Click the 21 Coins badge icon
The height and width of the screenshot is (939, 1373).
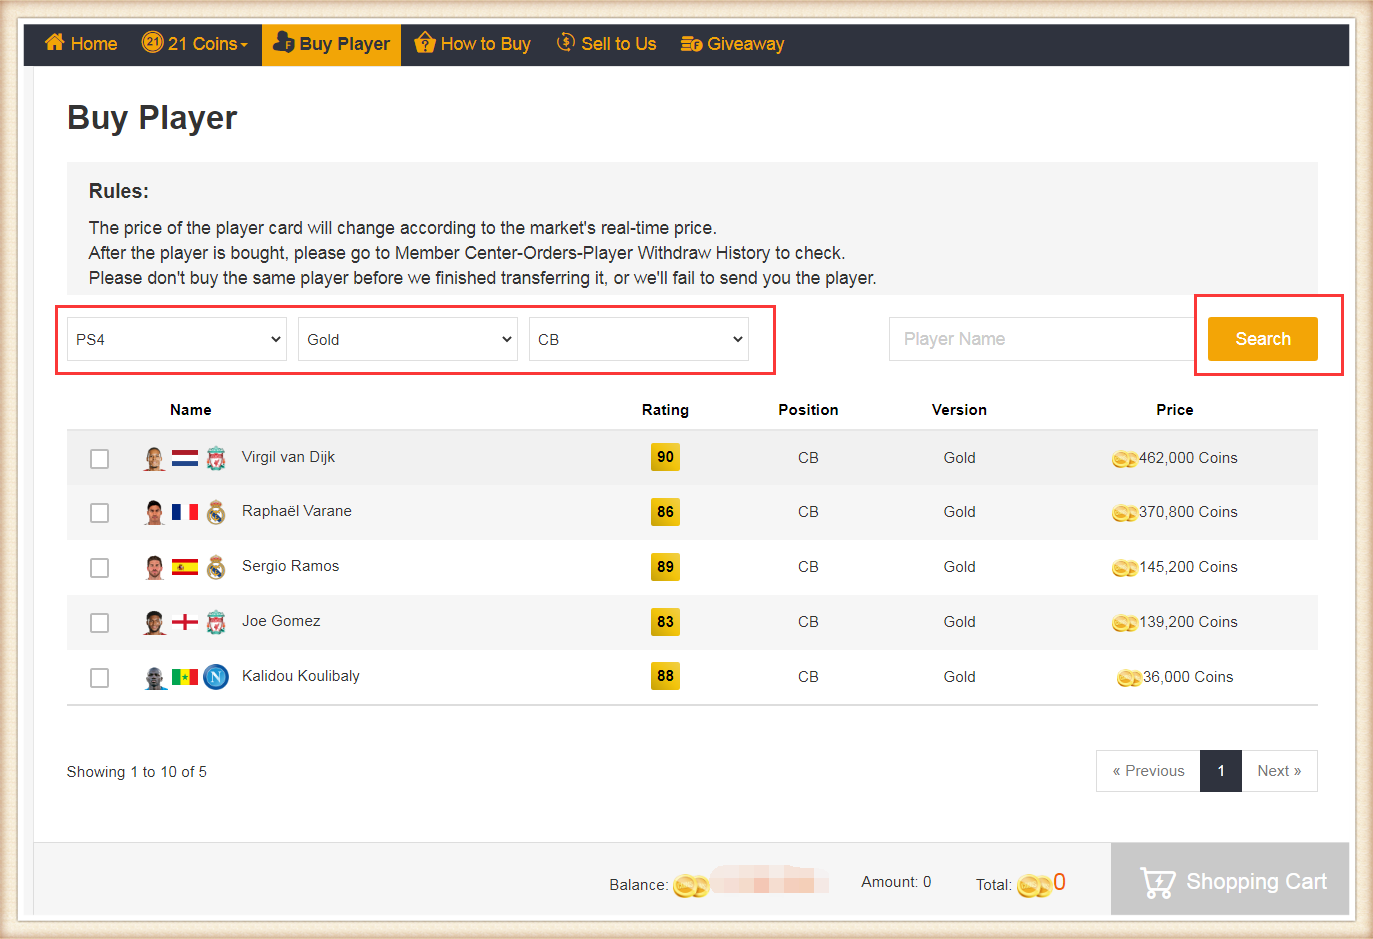pyautogui.click(x=152, y=42)
